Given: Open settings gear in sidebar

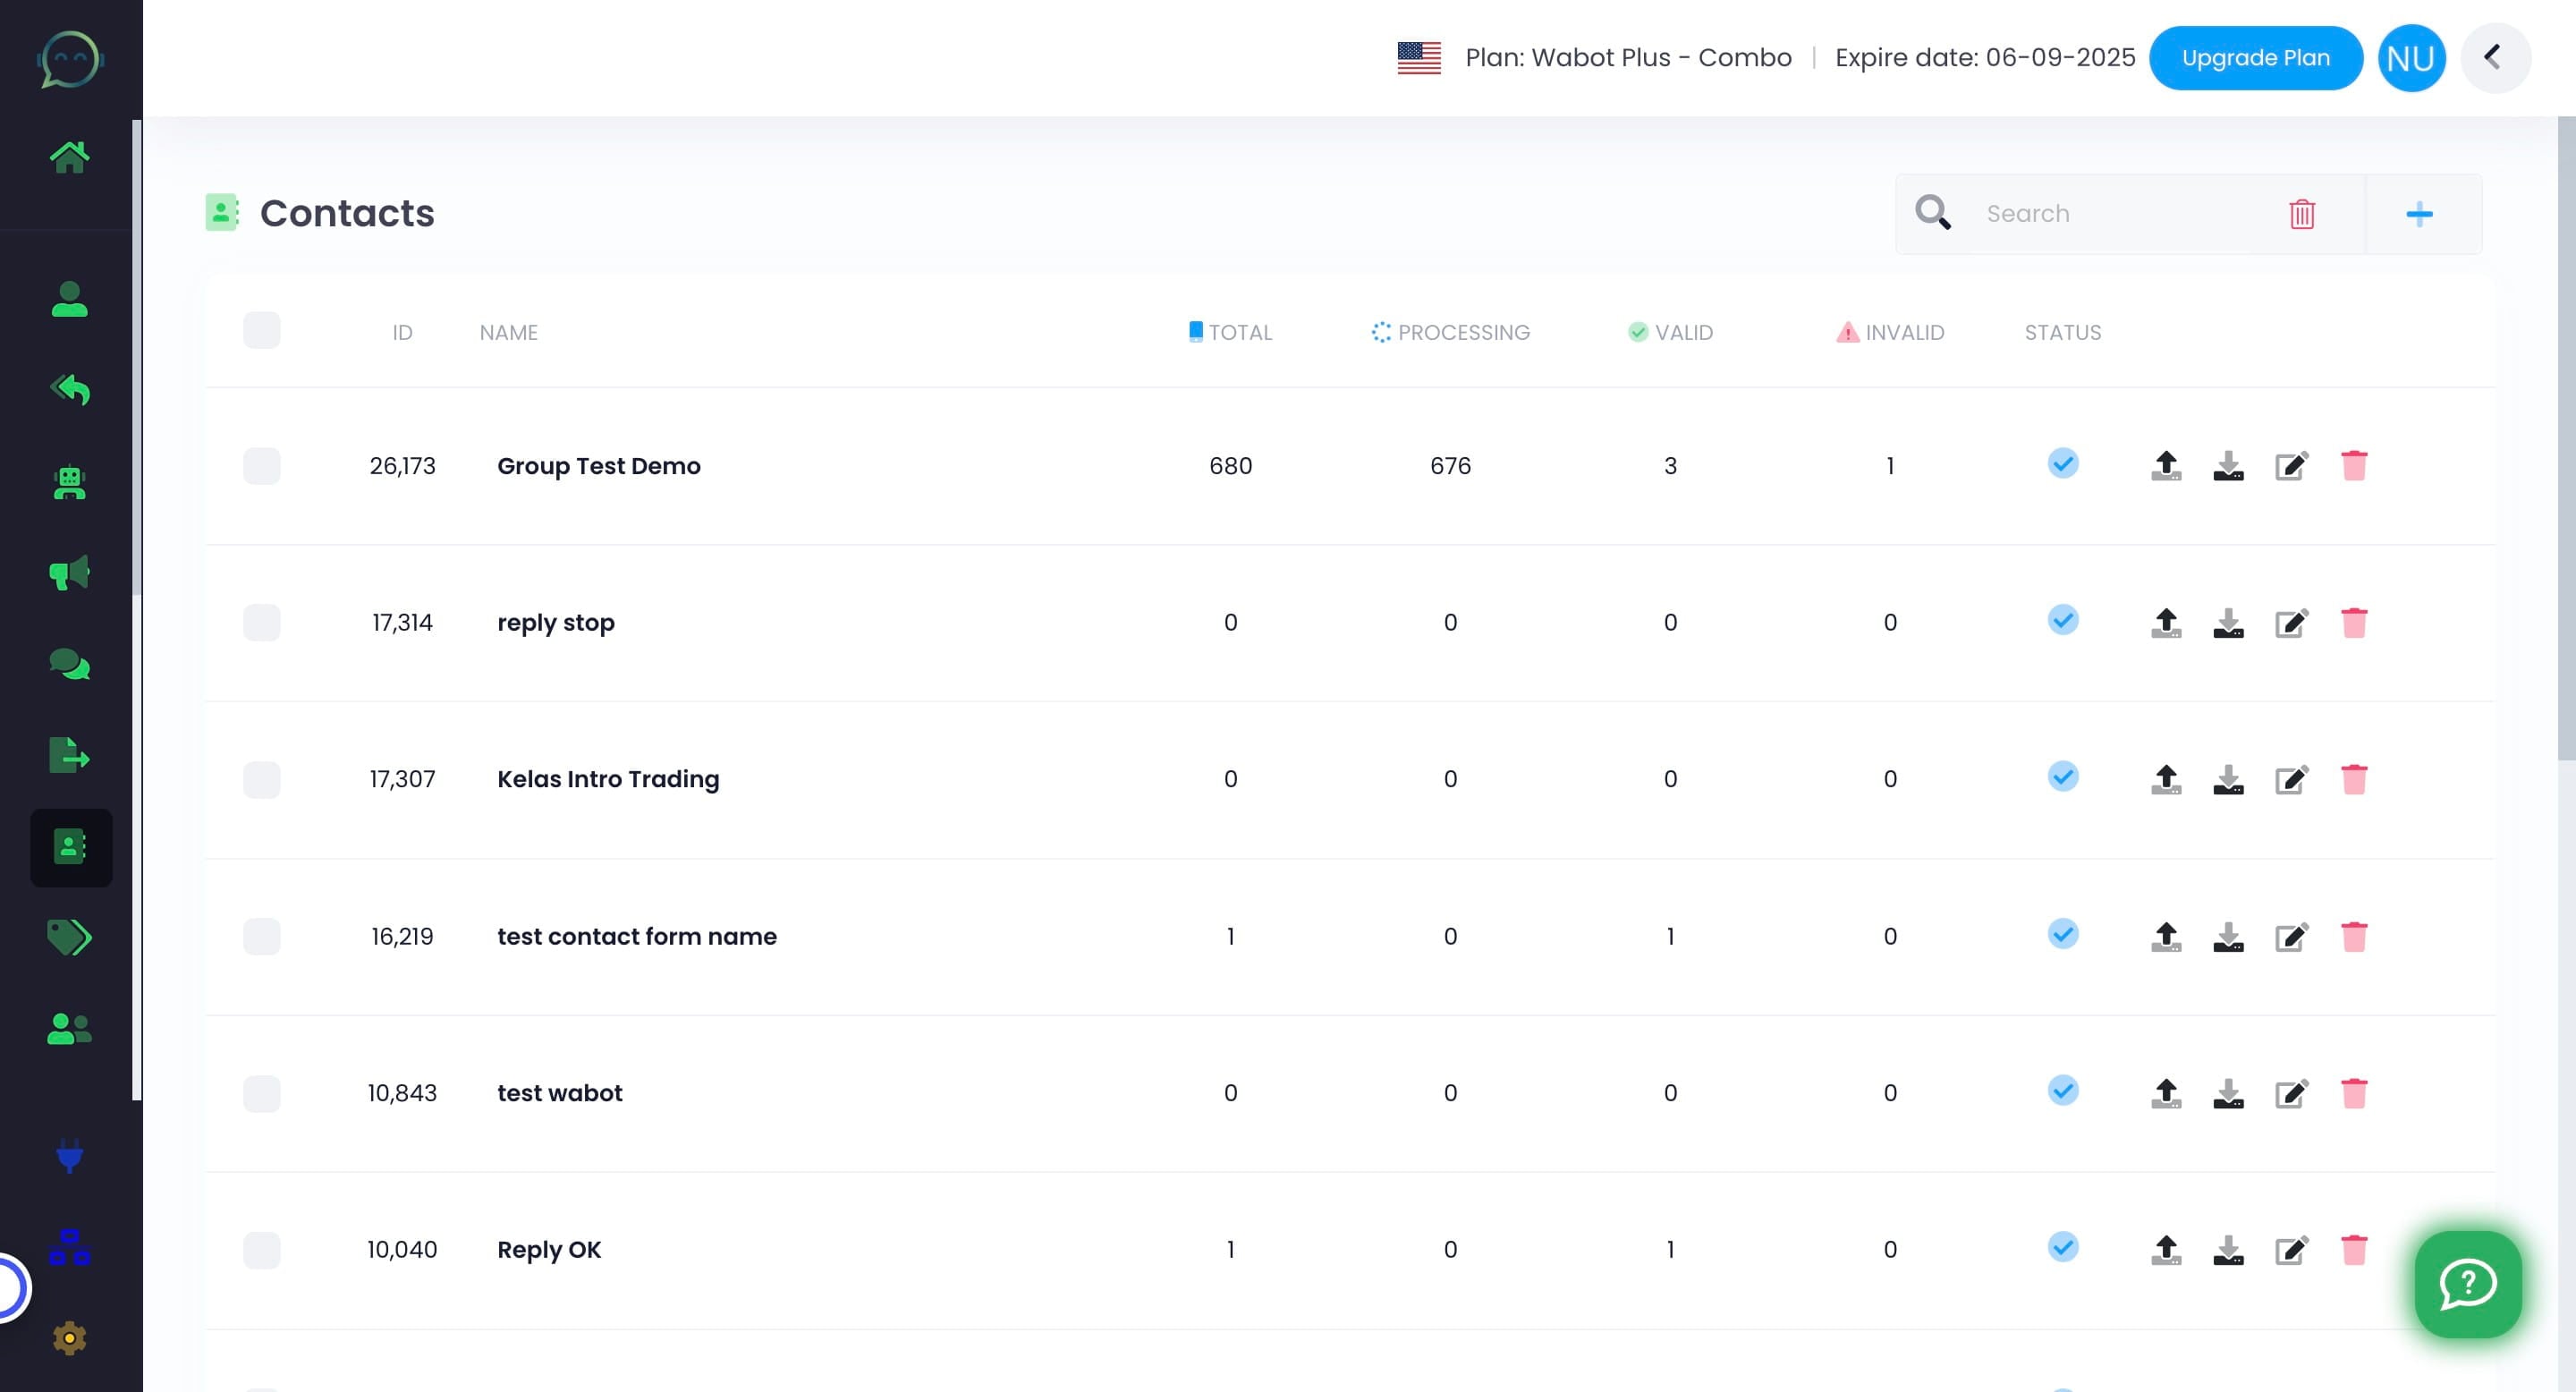Looking at the screenshot, I should (x=69, y=1338).
